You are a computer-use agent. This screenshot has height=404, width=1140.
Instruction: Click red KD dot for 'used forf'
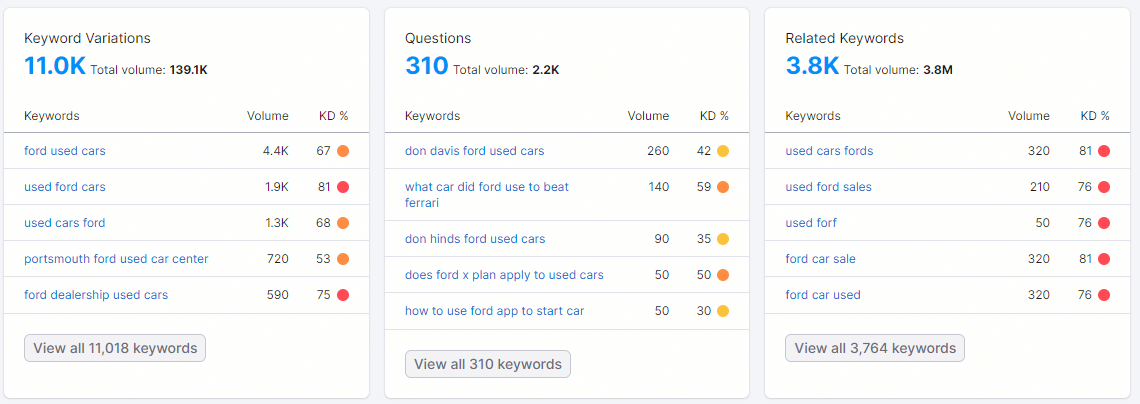point(1104,223)
